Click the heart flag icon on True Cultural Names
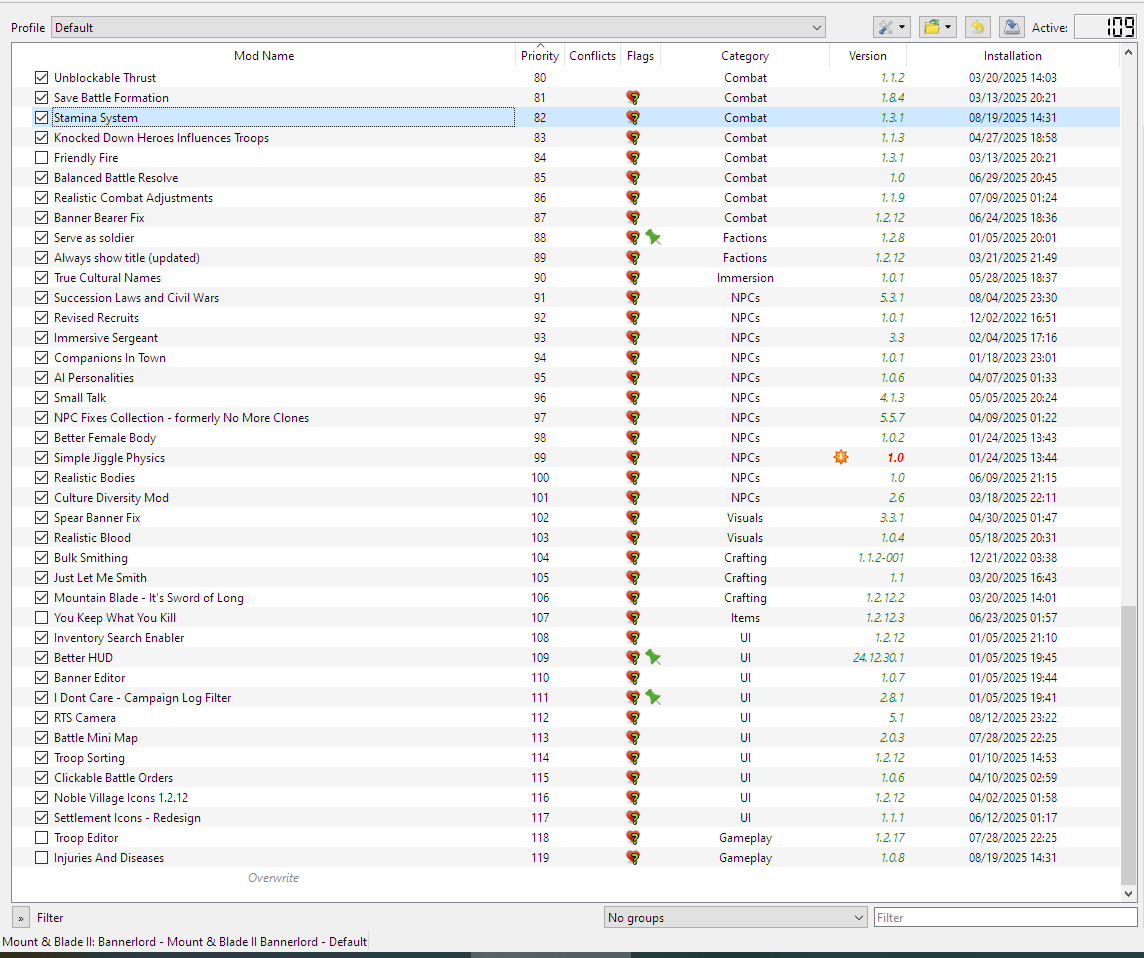Image resolution: width=1144 pixels, height=958 pixels. (633, 278)
